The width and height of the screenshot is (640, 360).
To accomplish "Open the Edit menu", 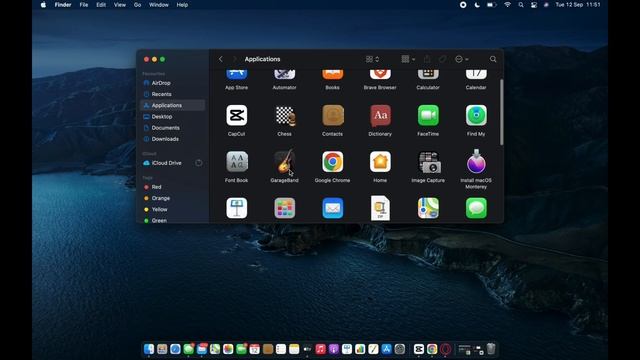I will coord(101,5).
